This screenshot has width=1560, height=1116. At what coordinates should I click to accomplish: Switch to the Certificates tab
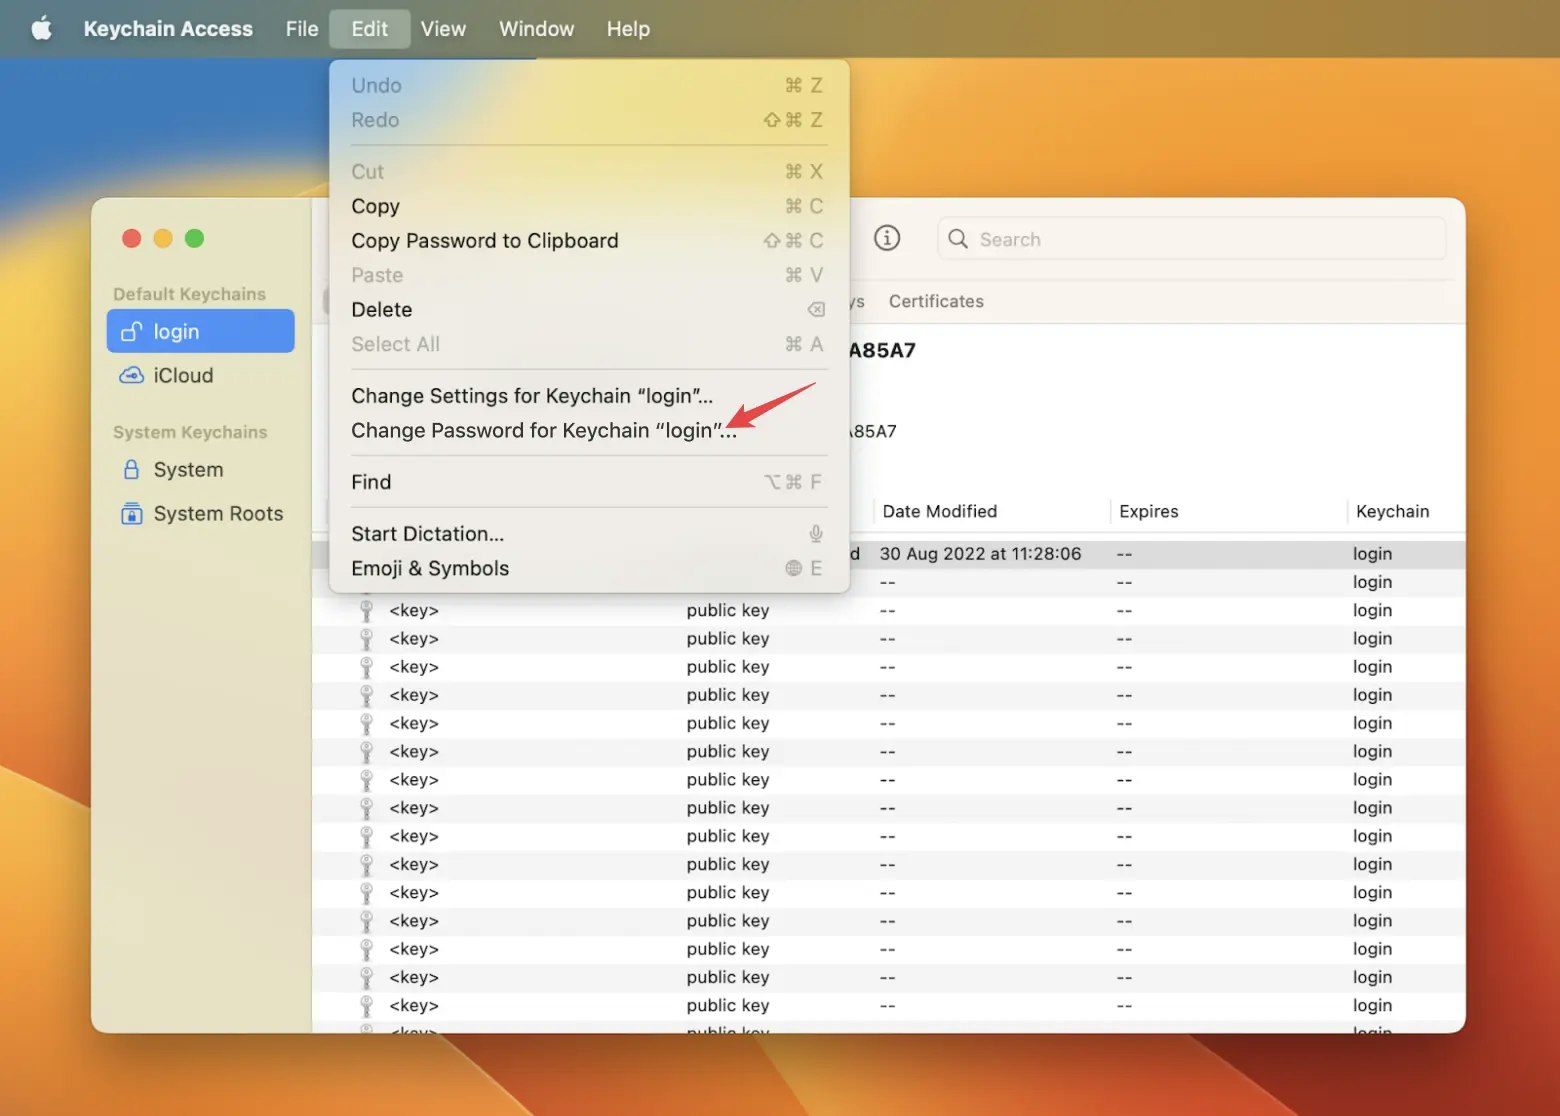point(936,301)
